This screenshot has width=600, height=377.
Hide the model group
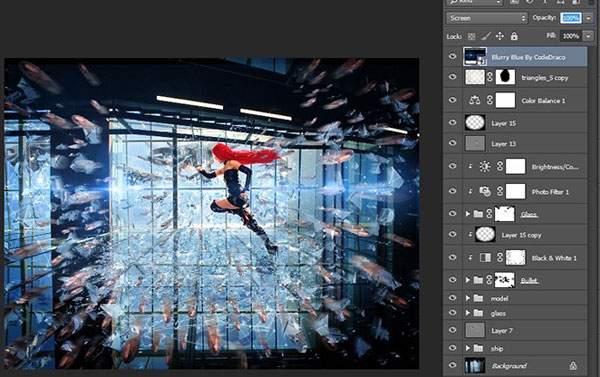tap(453, 298)
